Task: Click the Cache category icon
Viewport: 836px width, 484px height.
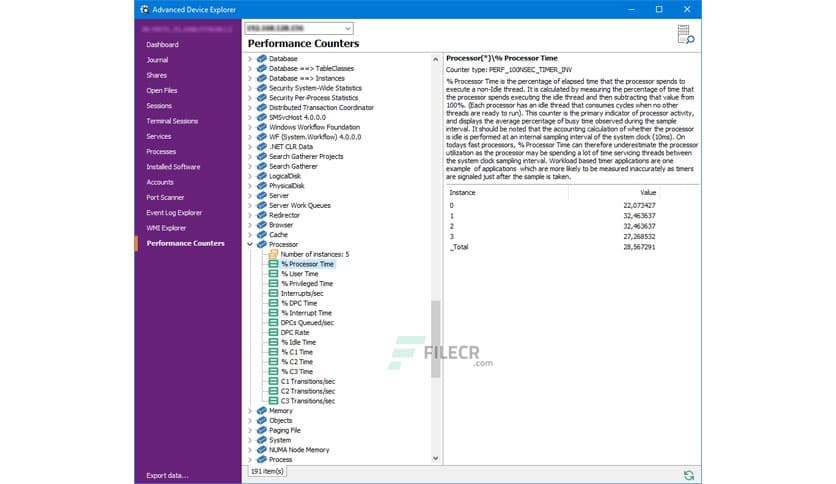Action: (261, 235)
